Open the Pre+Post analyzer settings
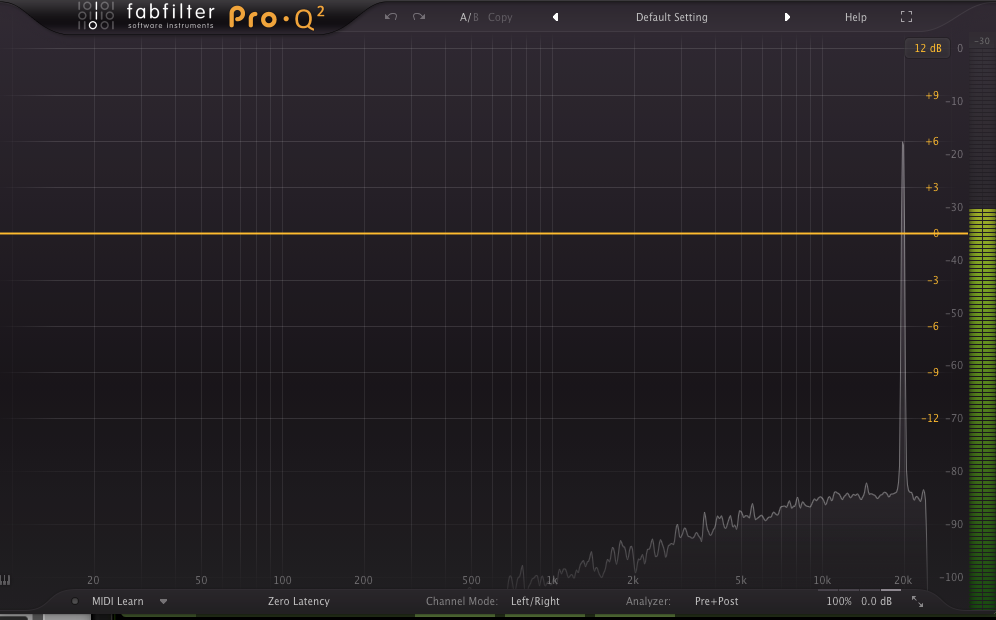Image resolution: width=996 pixels, height=620 pixels. (x=717, y=601)
